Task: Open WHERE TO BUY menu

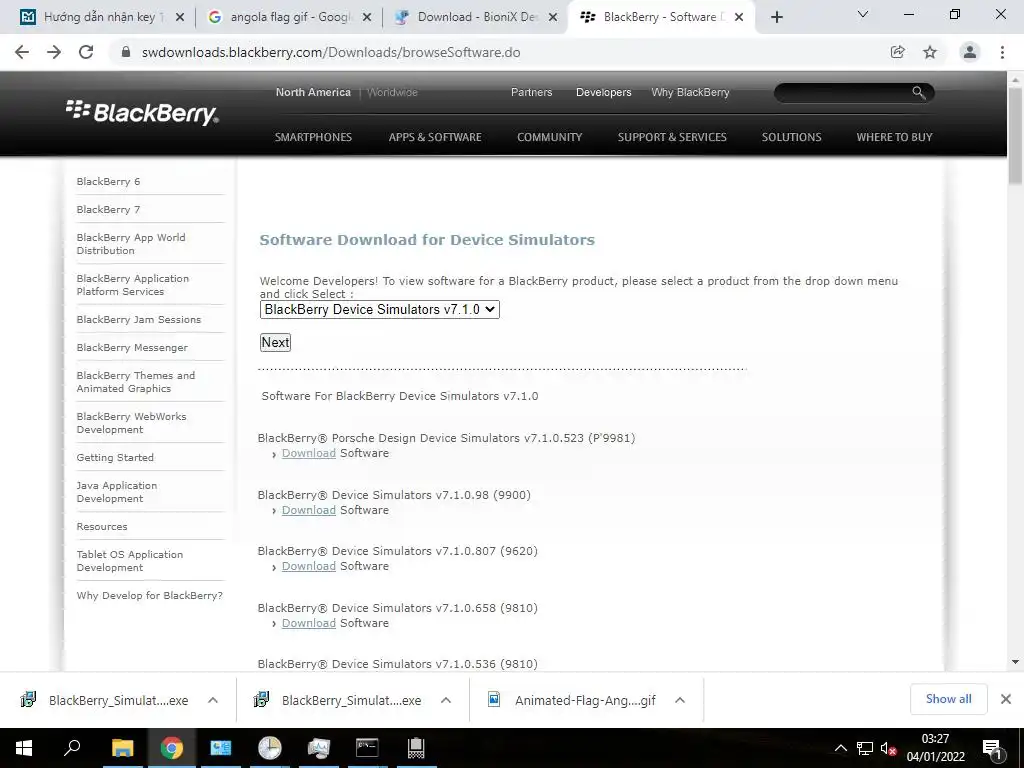Action: 894,137
